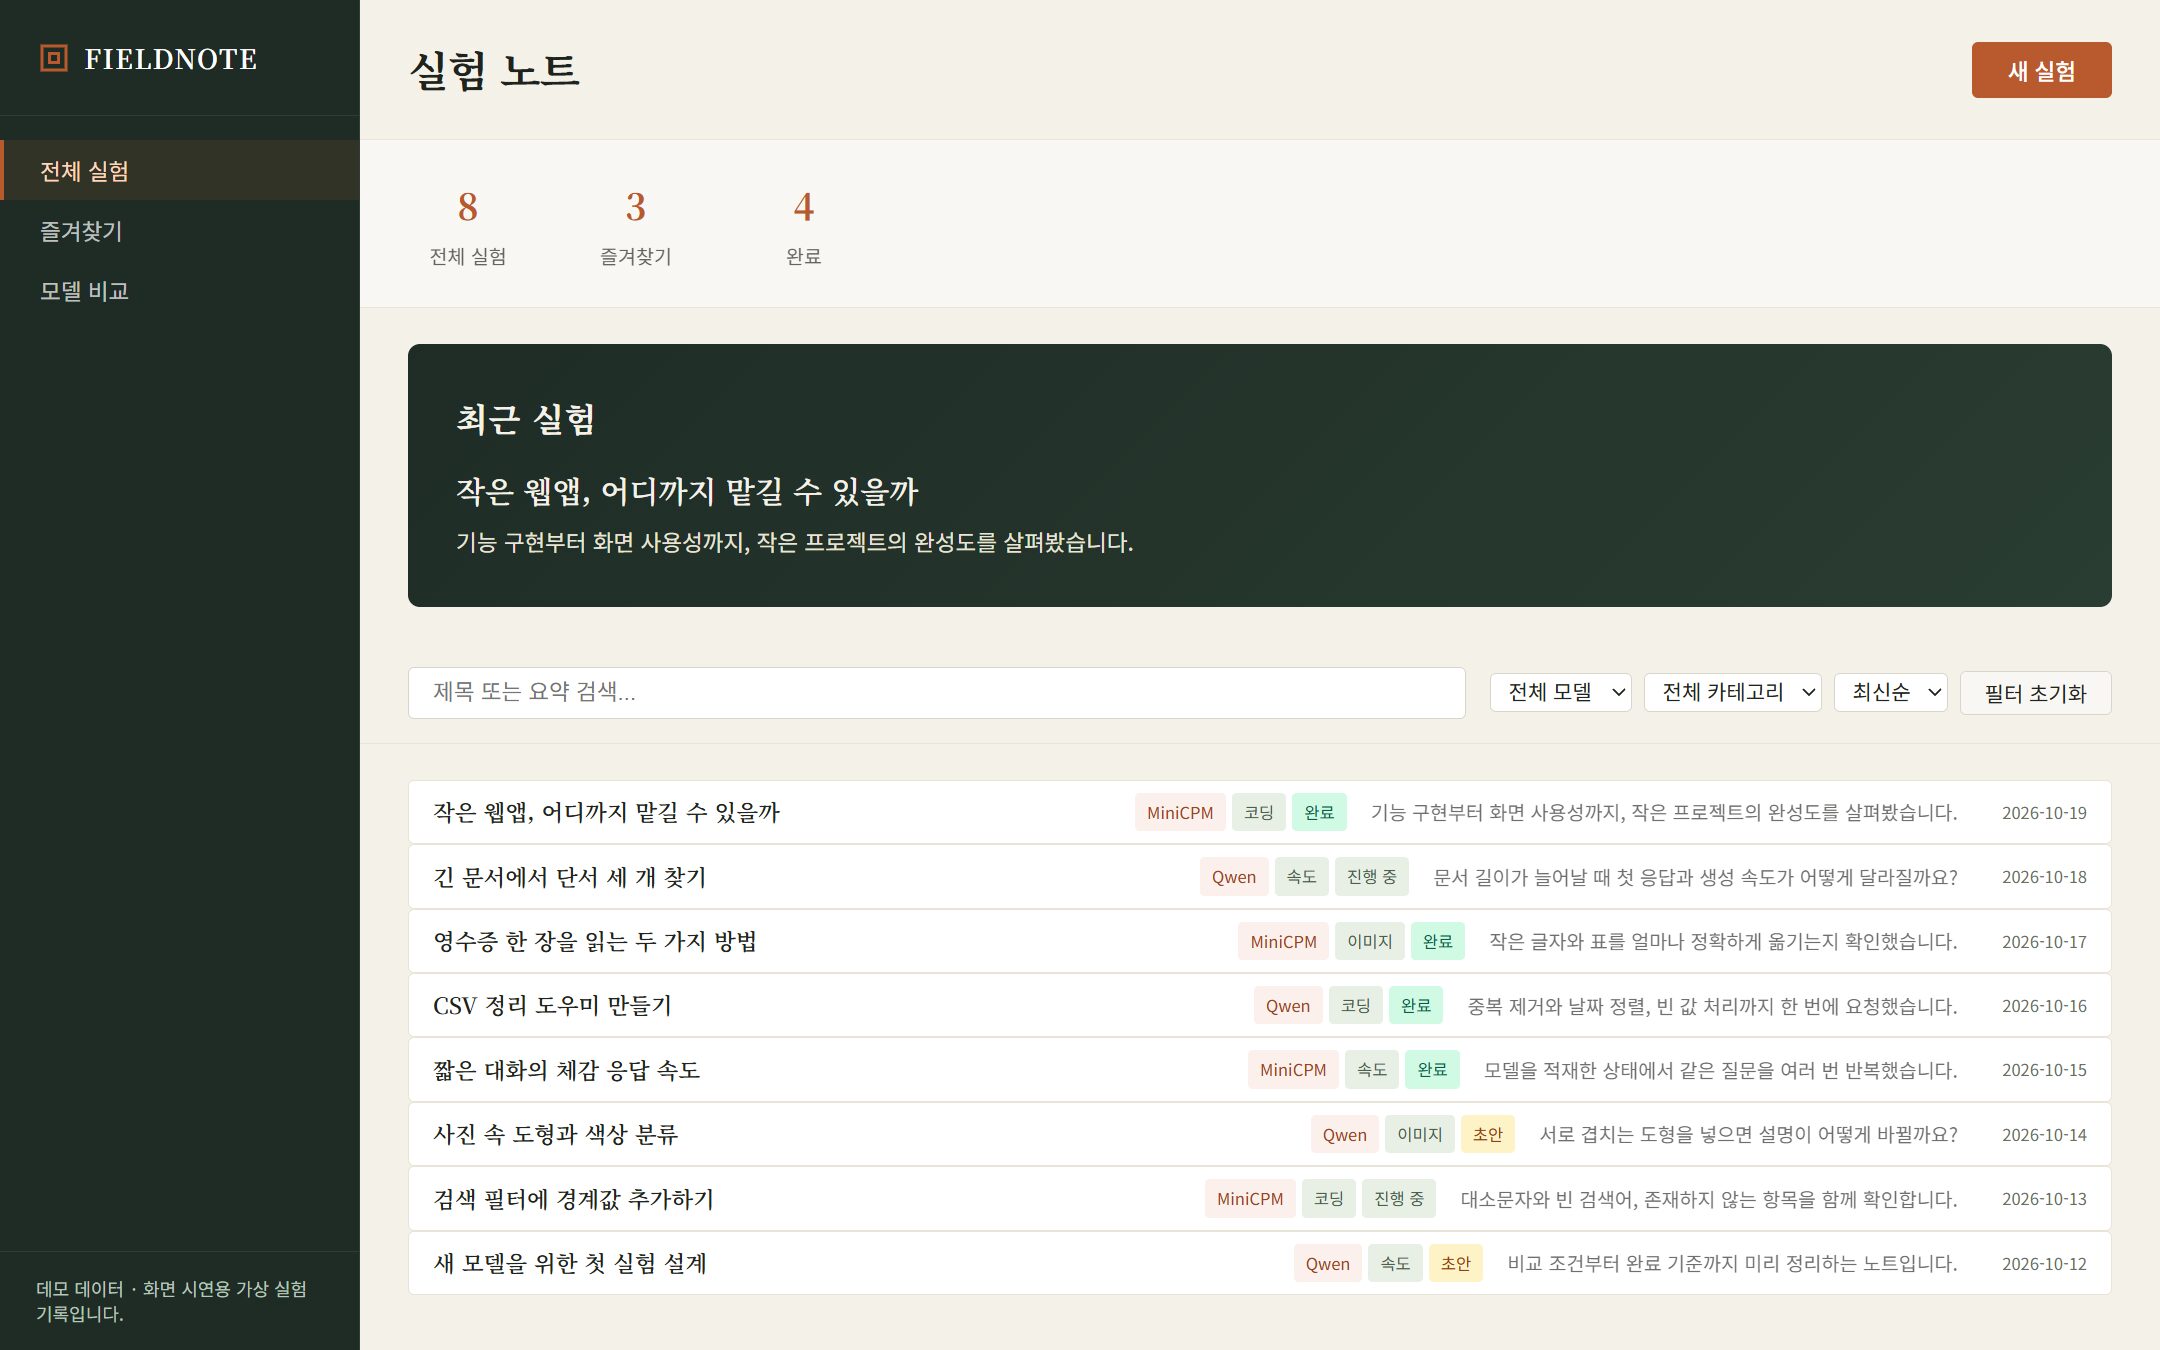Click 이미지 tag in 영수증 row

(1370, 941)
